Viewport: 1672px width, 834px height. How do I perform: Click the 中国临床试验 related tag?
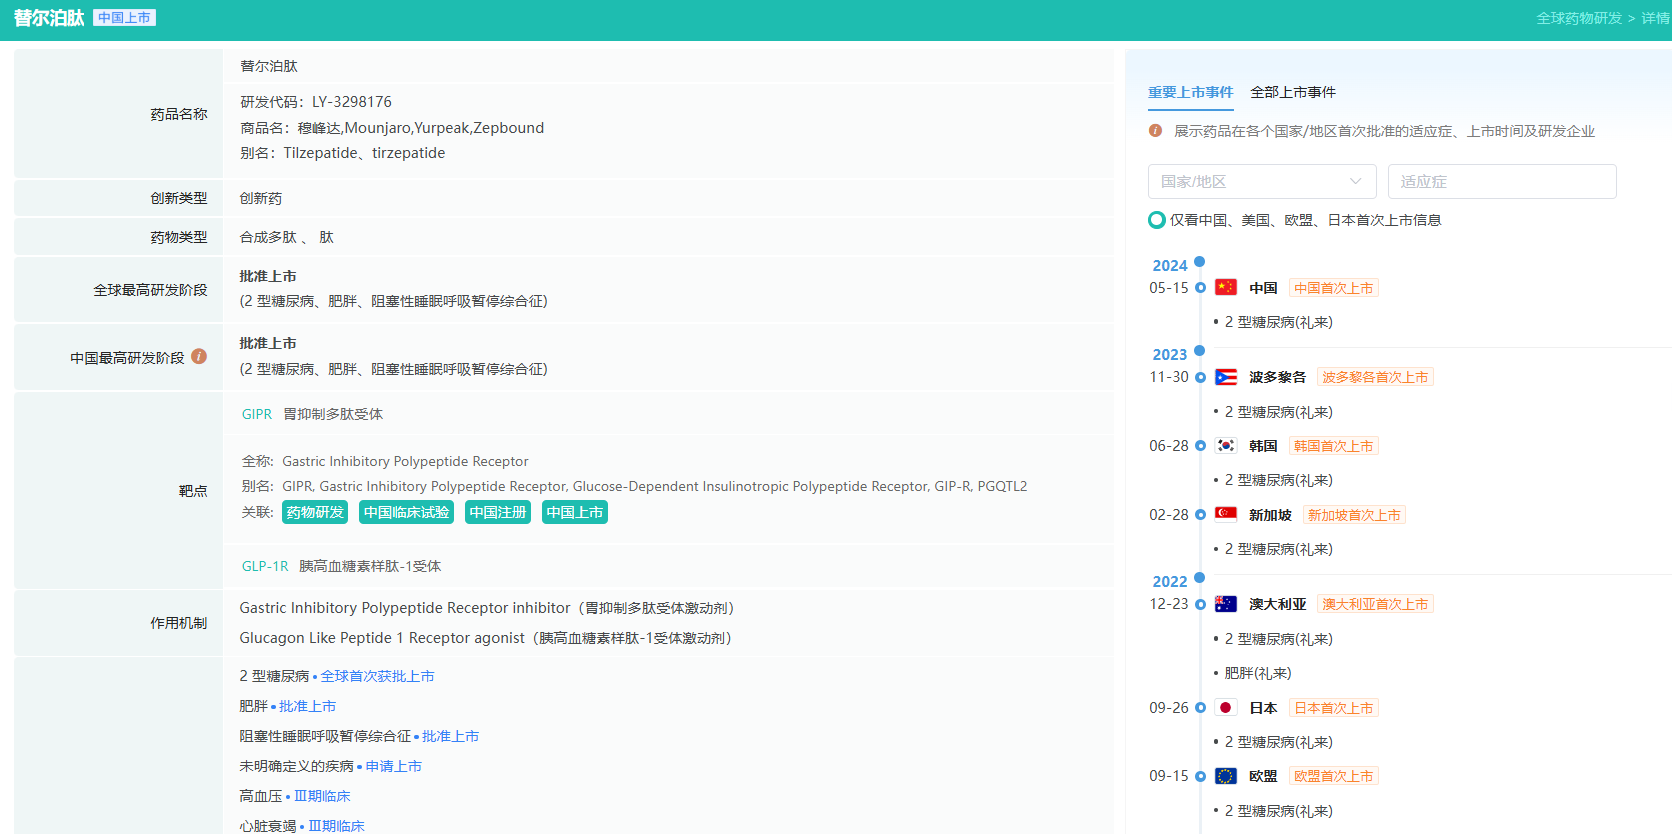(406, 512)
